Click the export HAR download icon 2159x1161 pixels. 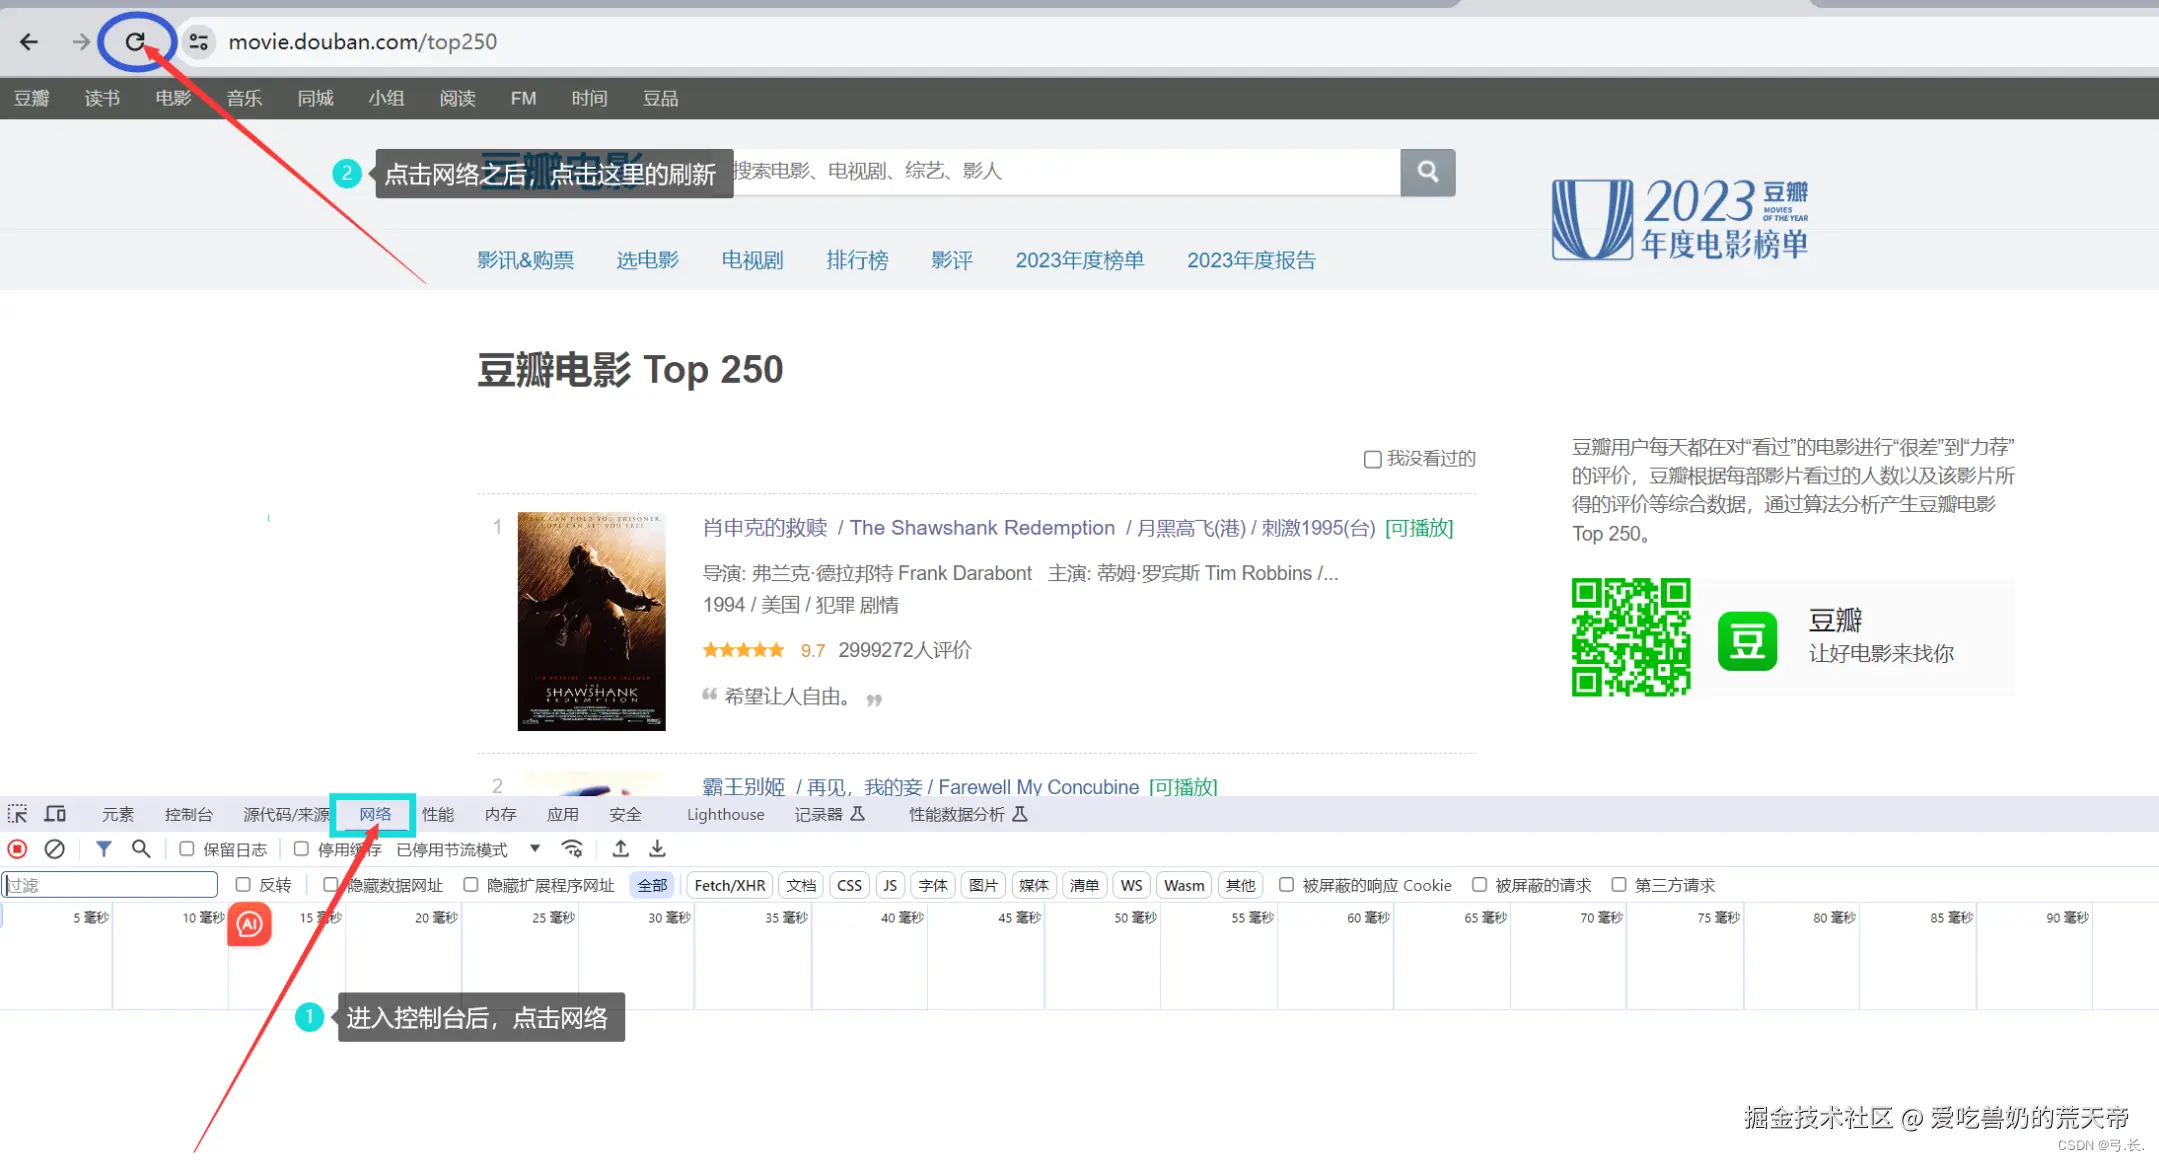tap(657, 849)
